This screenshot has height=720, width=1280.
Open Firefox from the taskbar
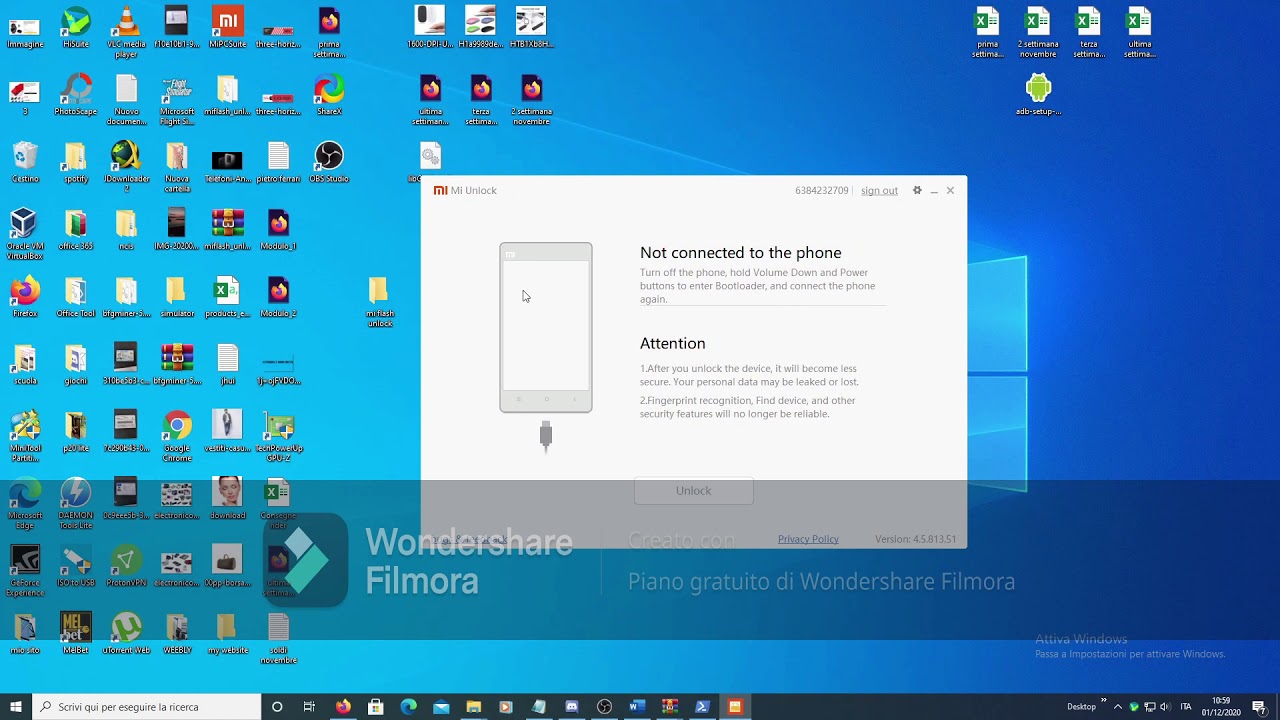pyautogui.click(x=343, y=707)
